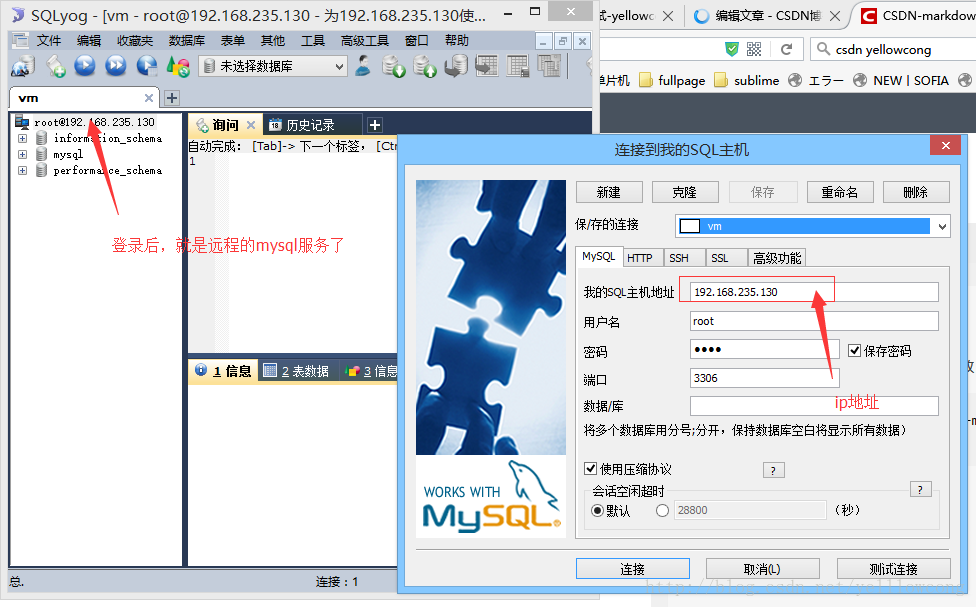Screen dimensions: 976x607
Task: Open the 2 表数据 result tab
Action: click(296, 371)
